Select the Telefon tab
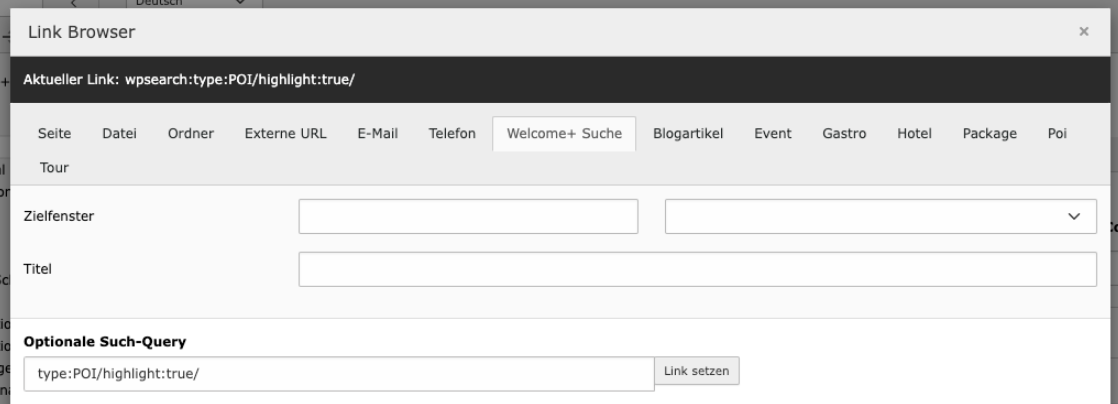 (x=452, y=134)
